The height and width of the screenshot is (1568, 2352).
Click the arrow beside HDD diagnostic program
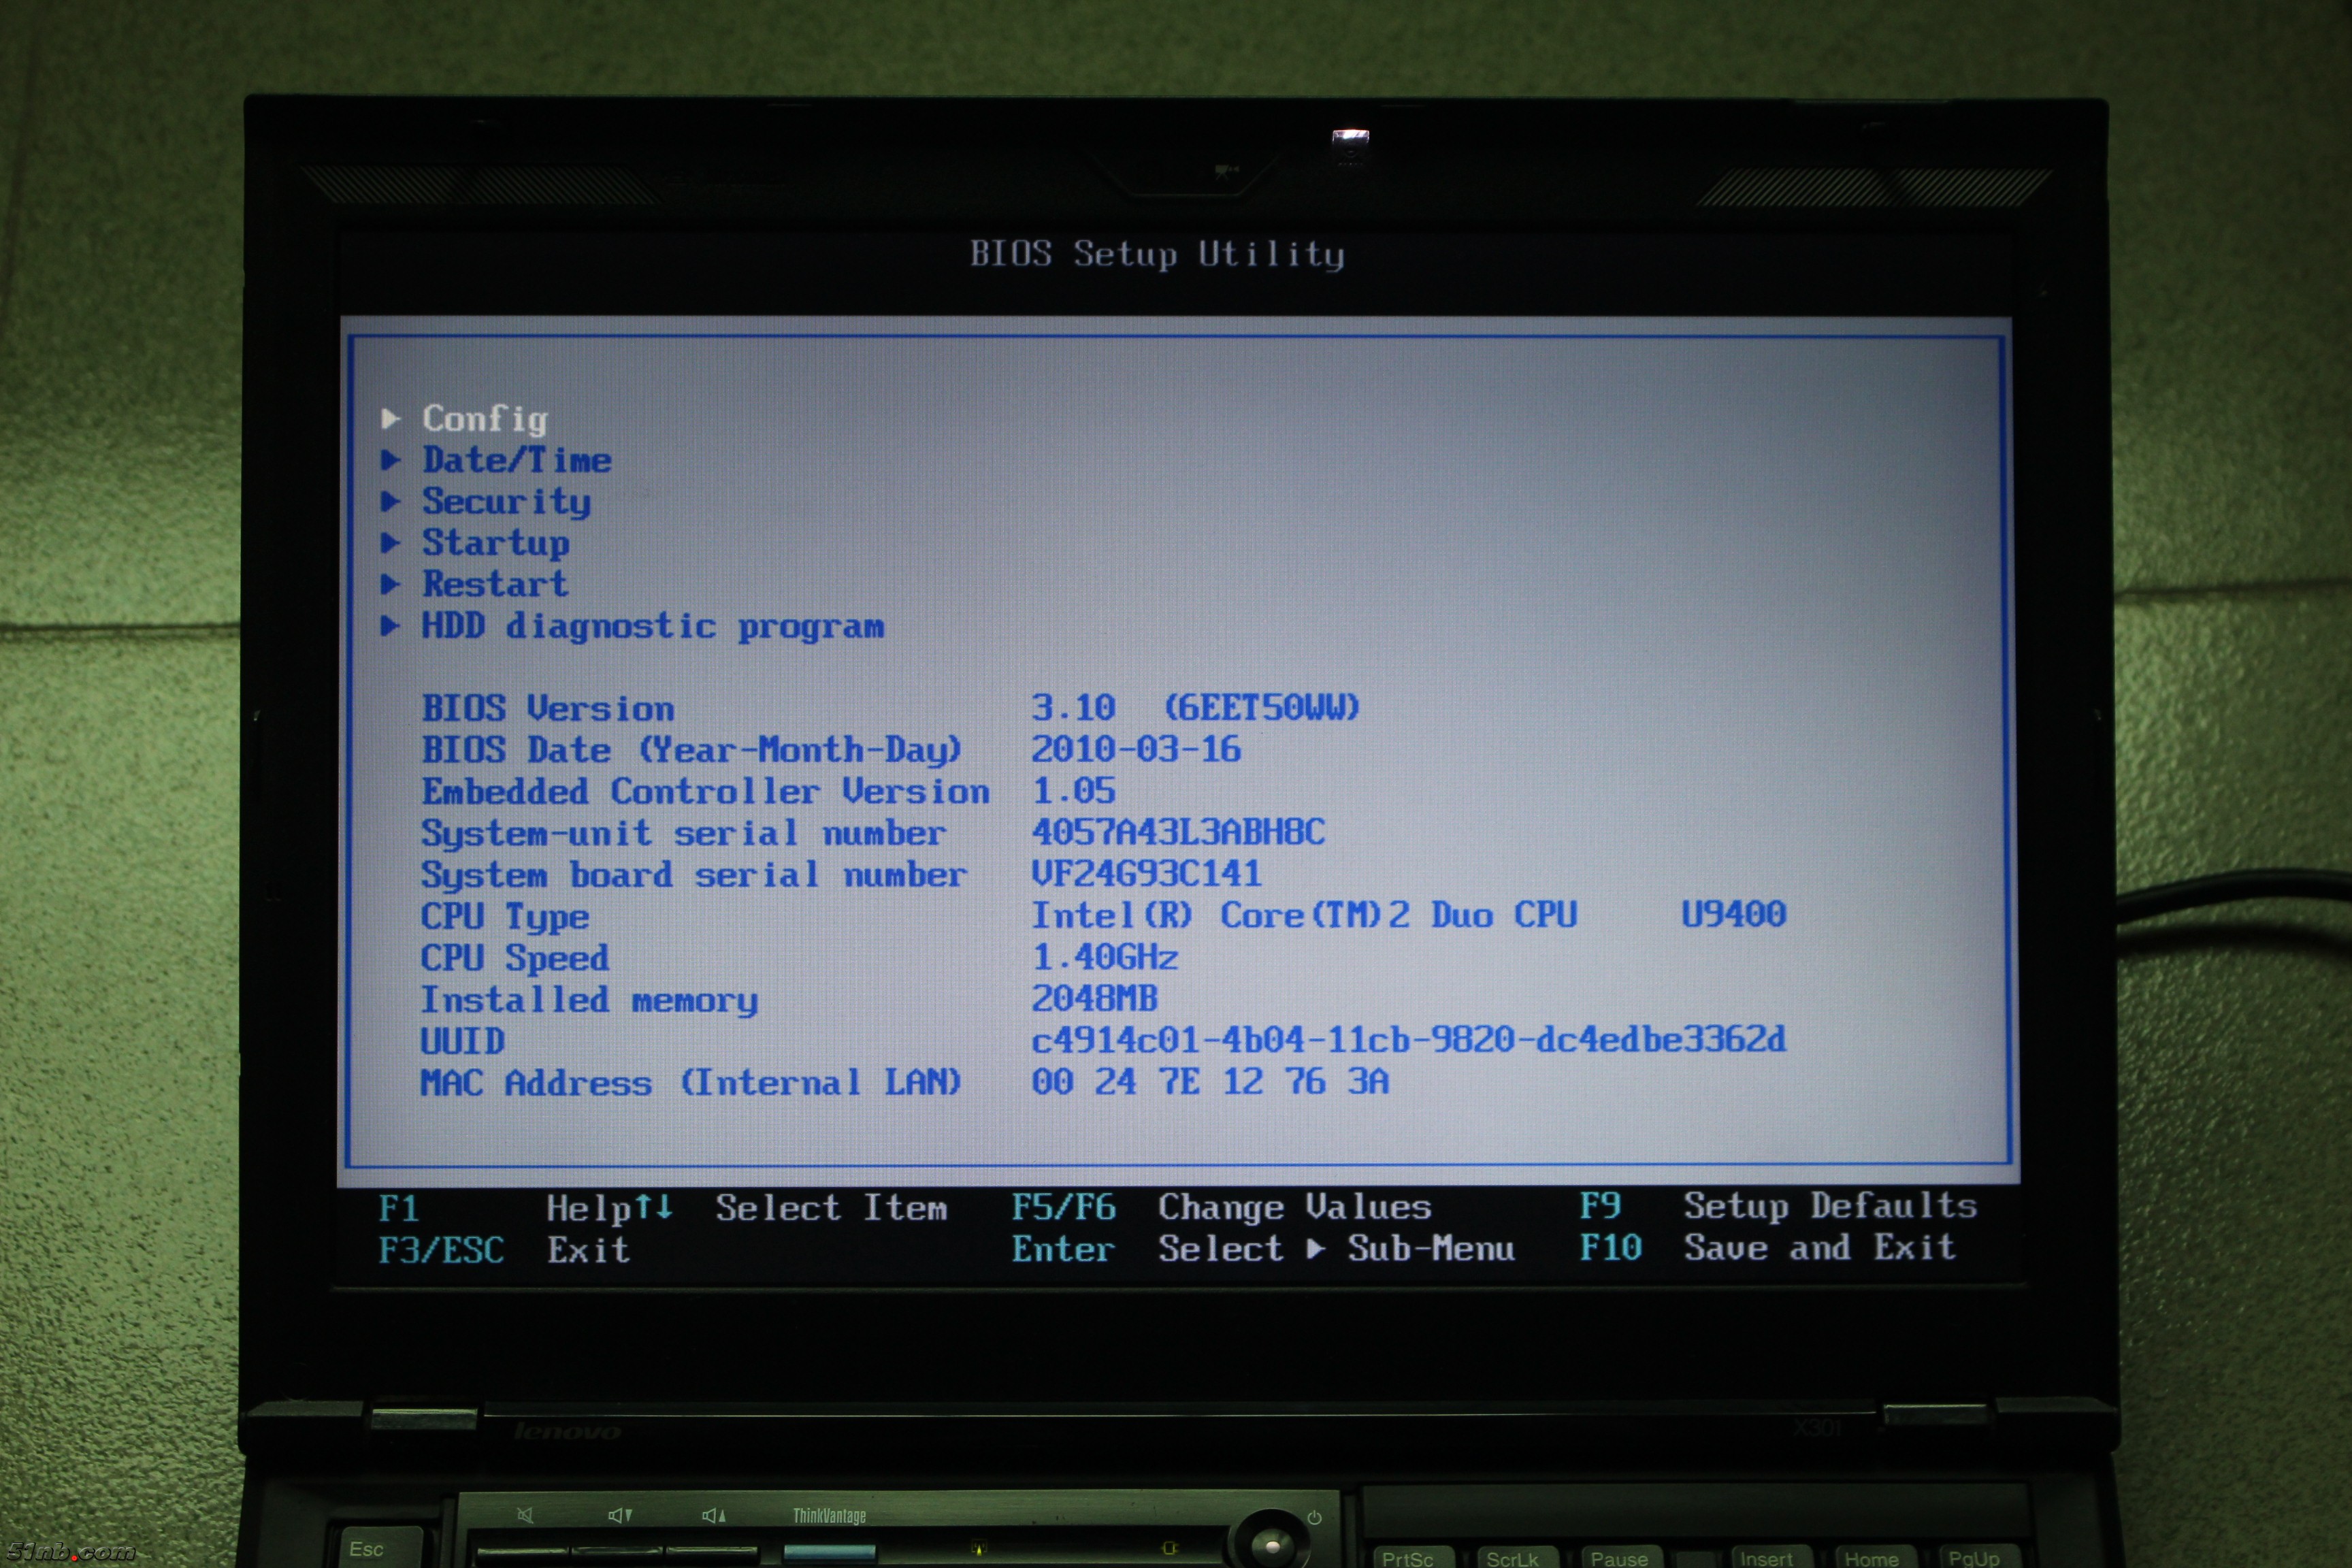391,626
